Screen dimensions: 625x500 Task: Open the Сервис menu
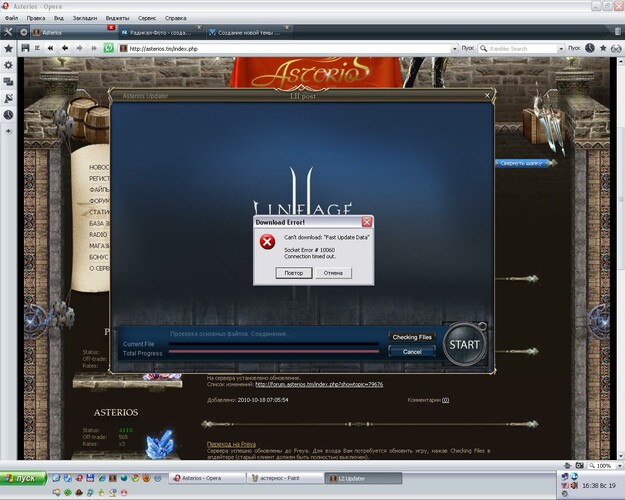coord(147,18)
